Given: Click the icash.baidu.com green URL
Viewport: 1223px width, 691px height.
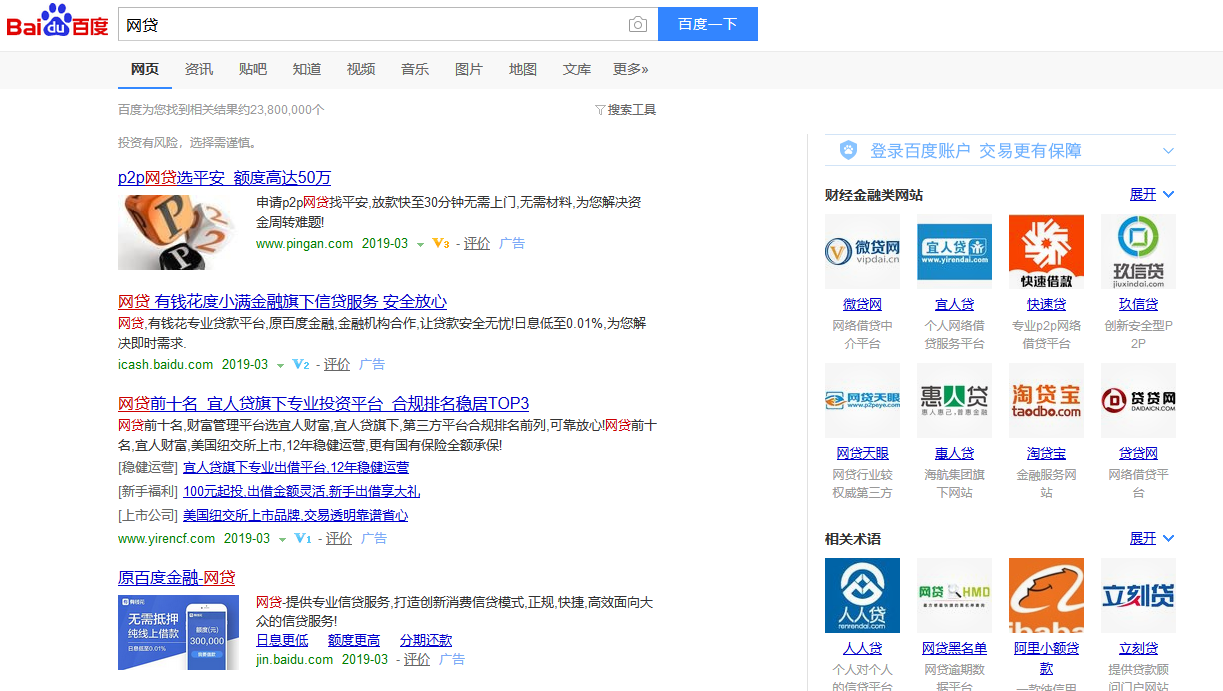Looking at the screenshot, I should (x=166, y=364).
